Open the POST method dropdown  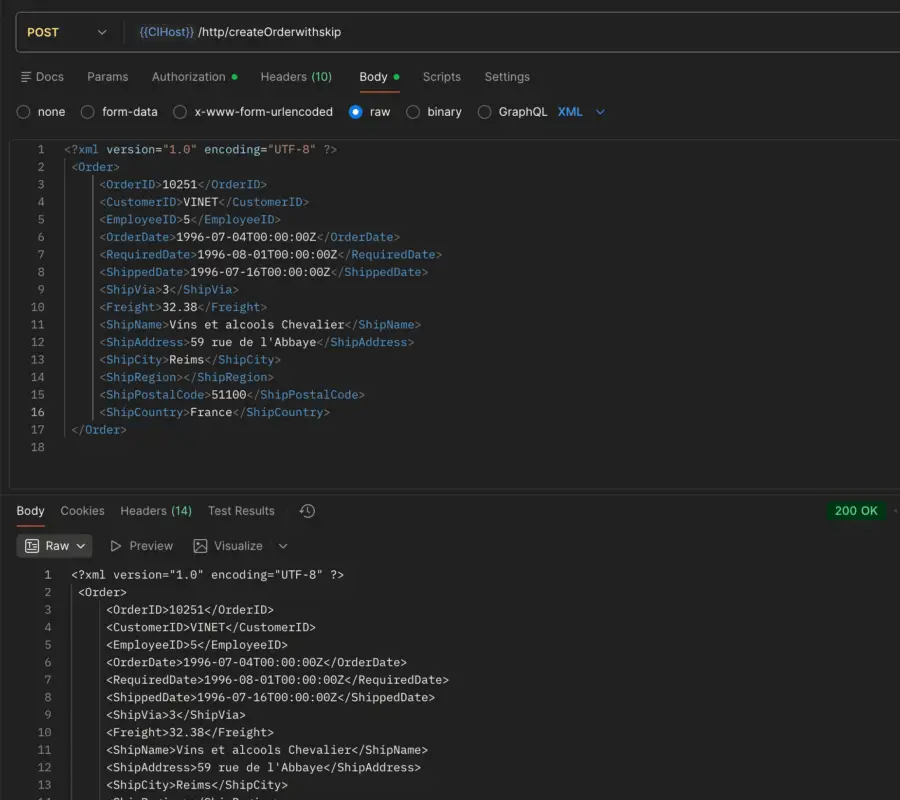pos(66,32)
